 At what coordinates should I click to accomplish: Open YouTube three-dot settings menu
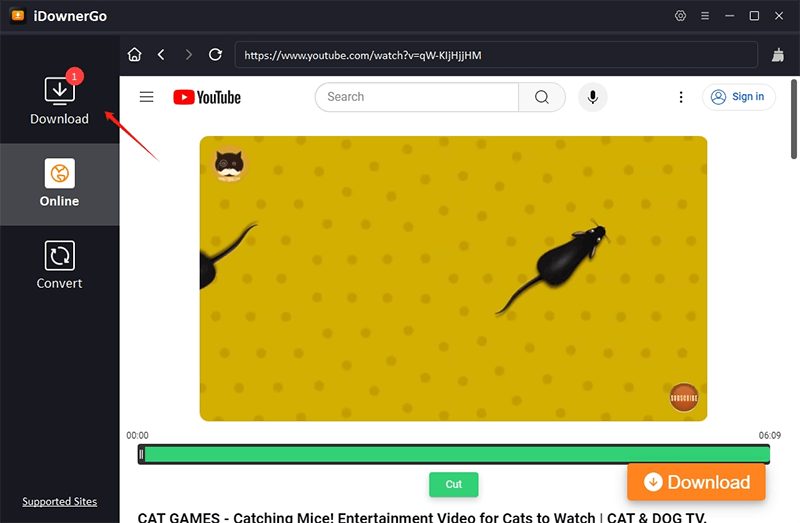pos(681,97)
